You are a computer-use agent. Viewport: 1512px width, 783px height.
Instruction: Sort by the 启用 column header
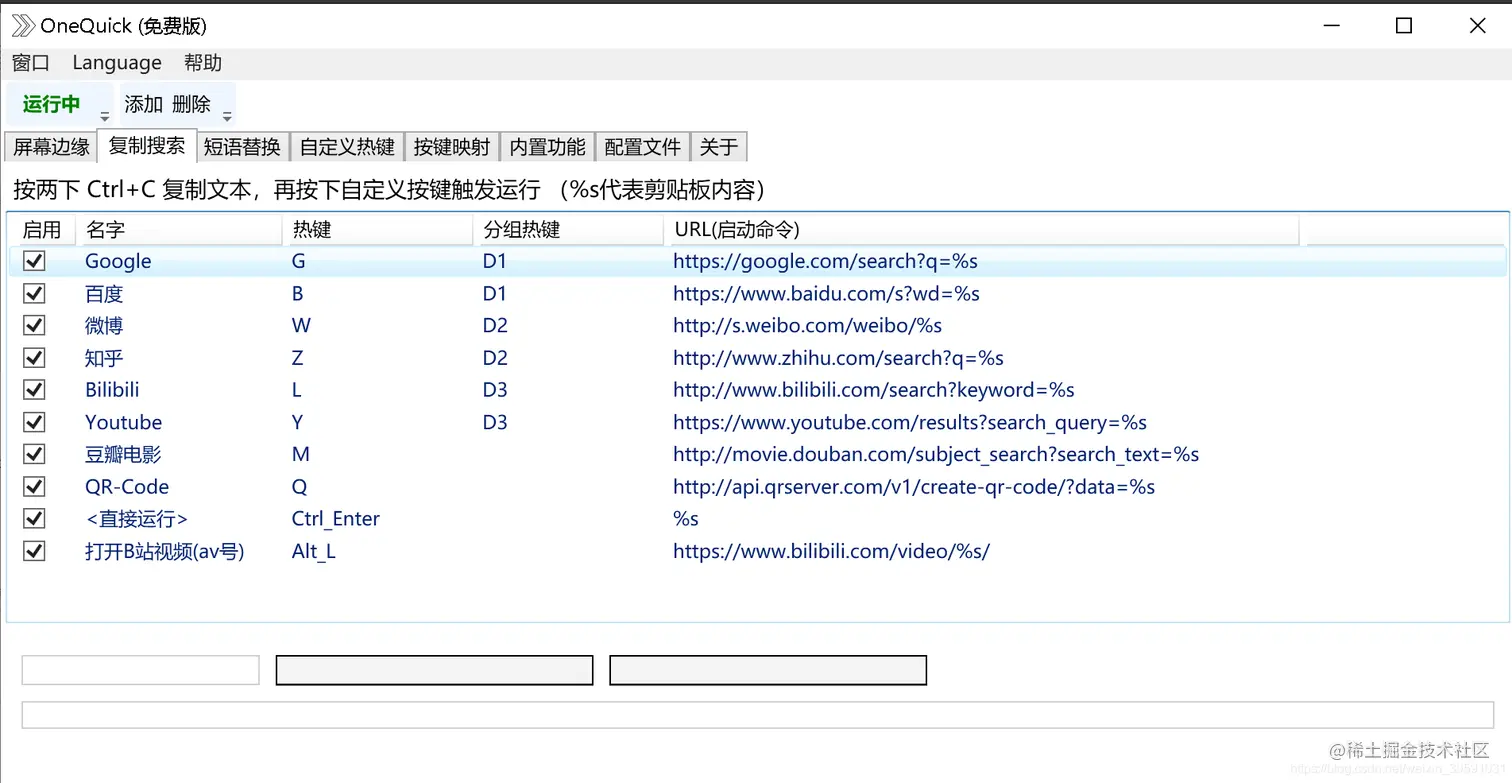tap(42, 230)
